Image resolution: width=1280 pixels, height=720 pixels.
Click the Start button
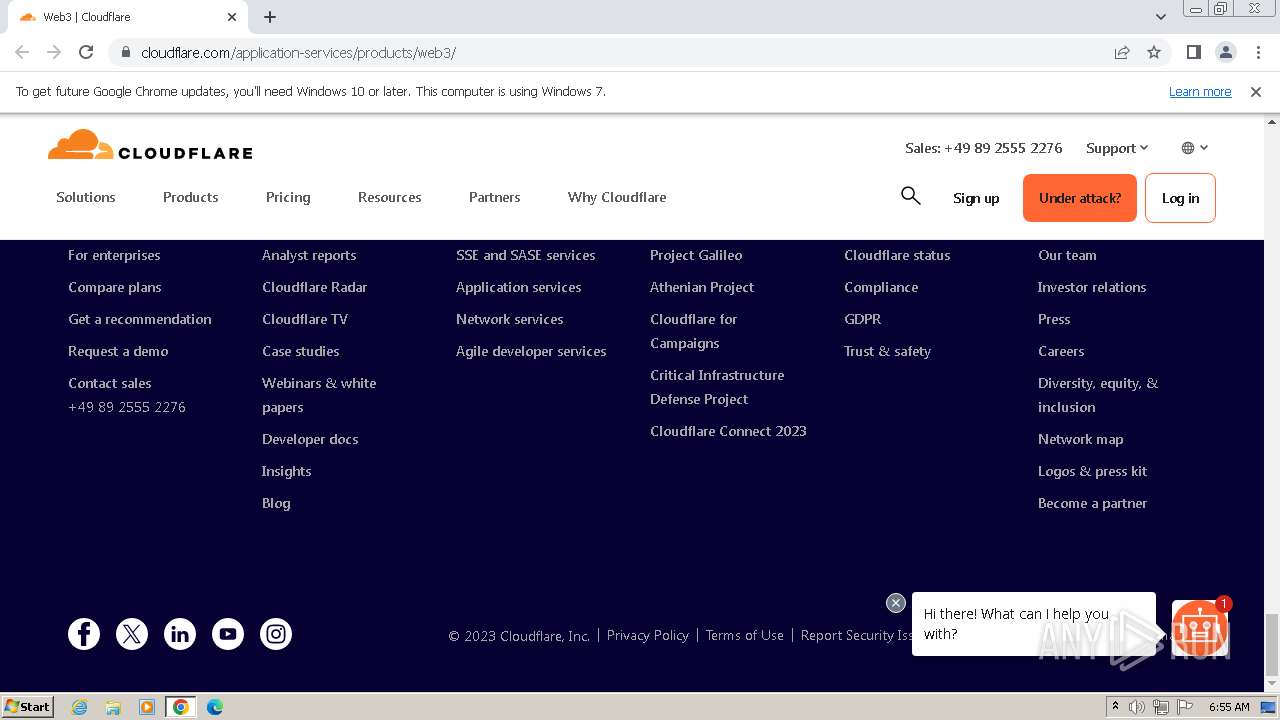28,707
